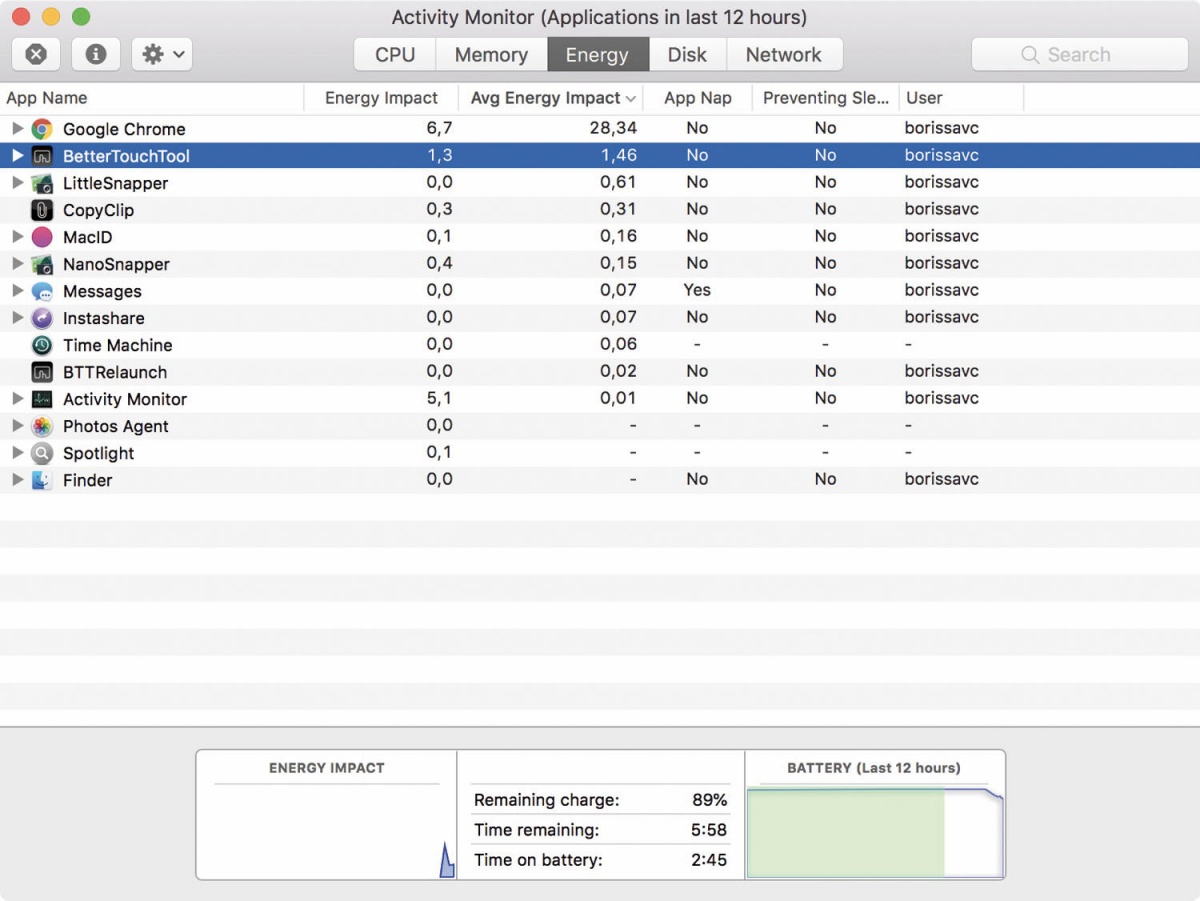This screenshot has width=1200, height=901.
Task: Click the Messages speech bubble icon
Action: [42, 291]
